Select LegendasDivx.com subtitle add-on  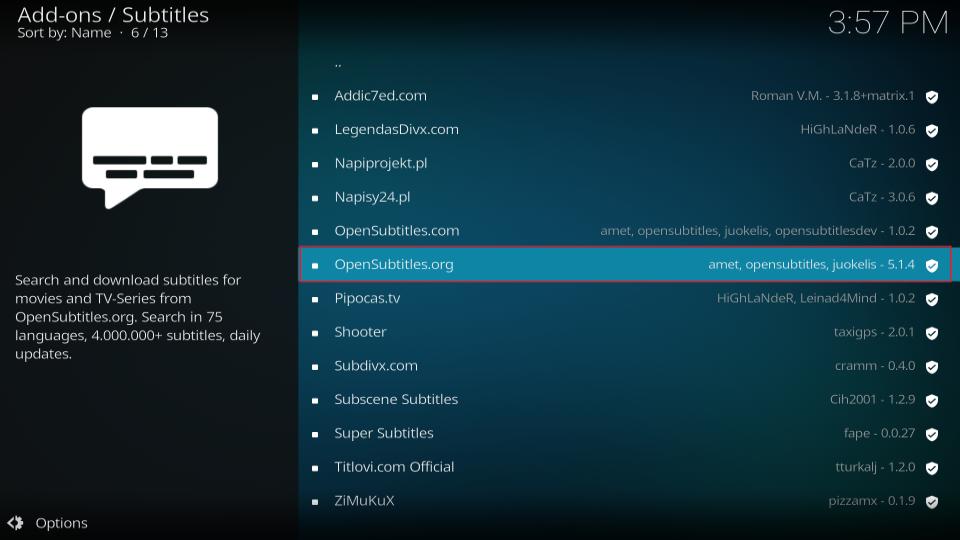396,130
